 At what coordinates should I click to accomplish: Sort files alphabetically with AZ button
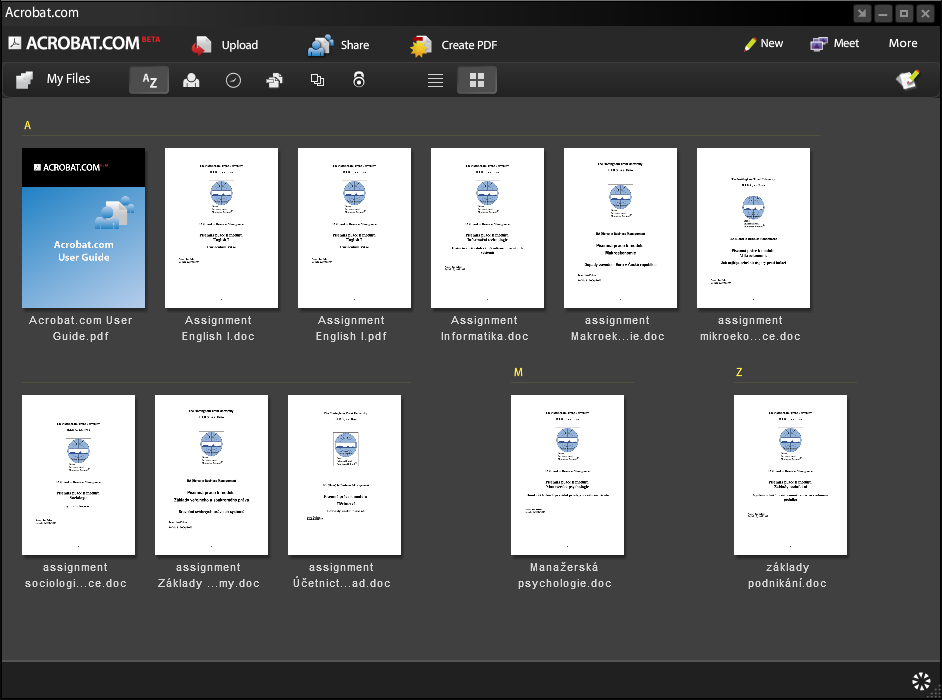click(x=149, y=80)
